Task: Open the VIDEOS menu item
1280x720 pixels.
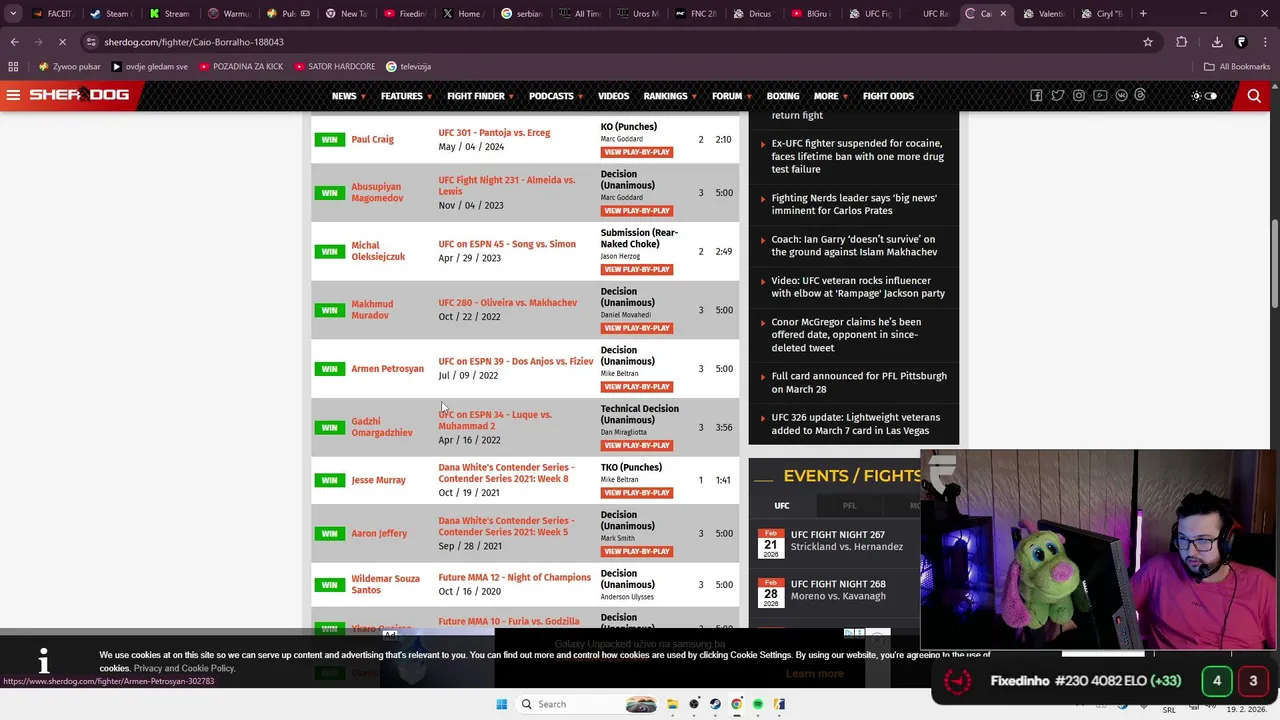Action: (x=613, y=96)
